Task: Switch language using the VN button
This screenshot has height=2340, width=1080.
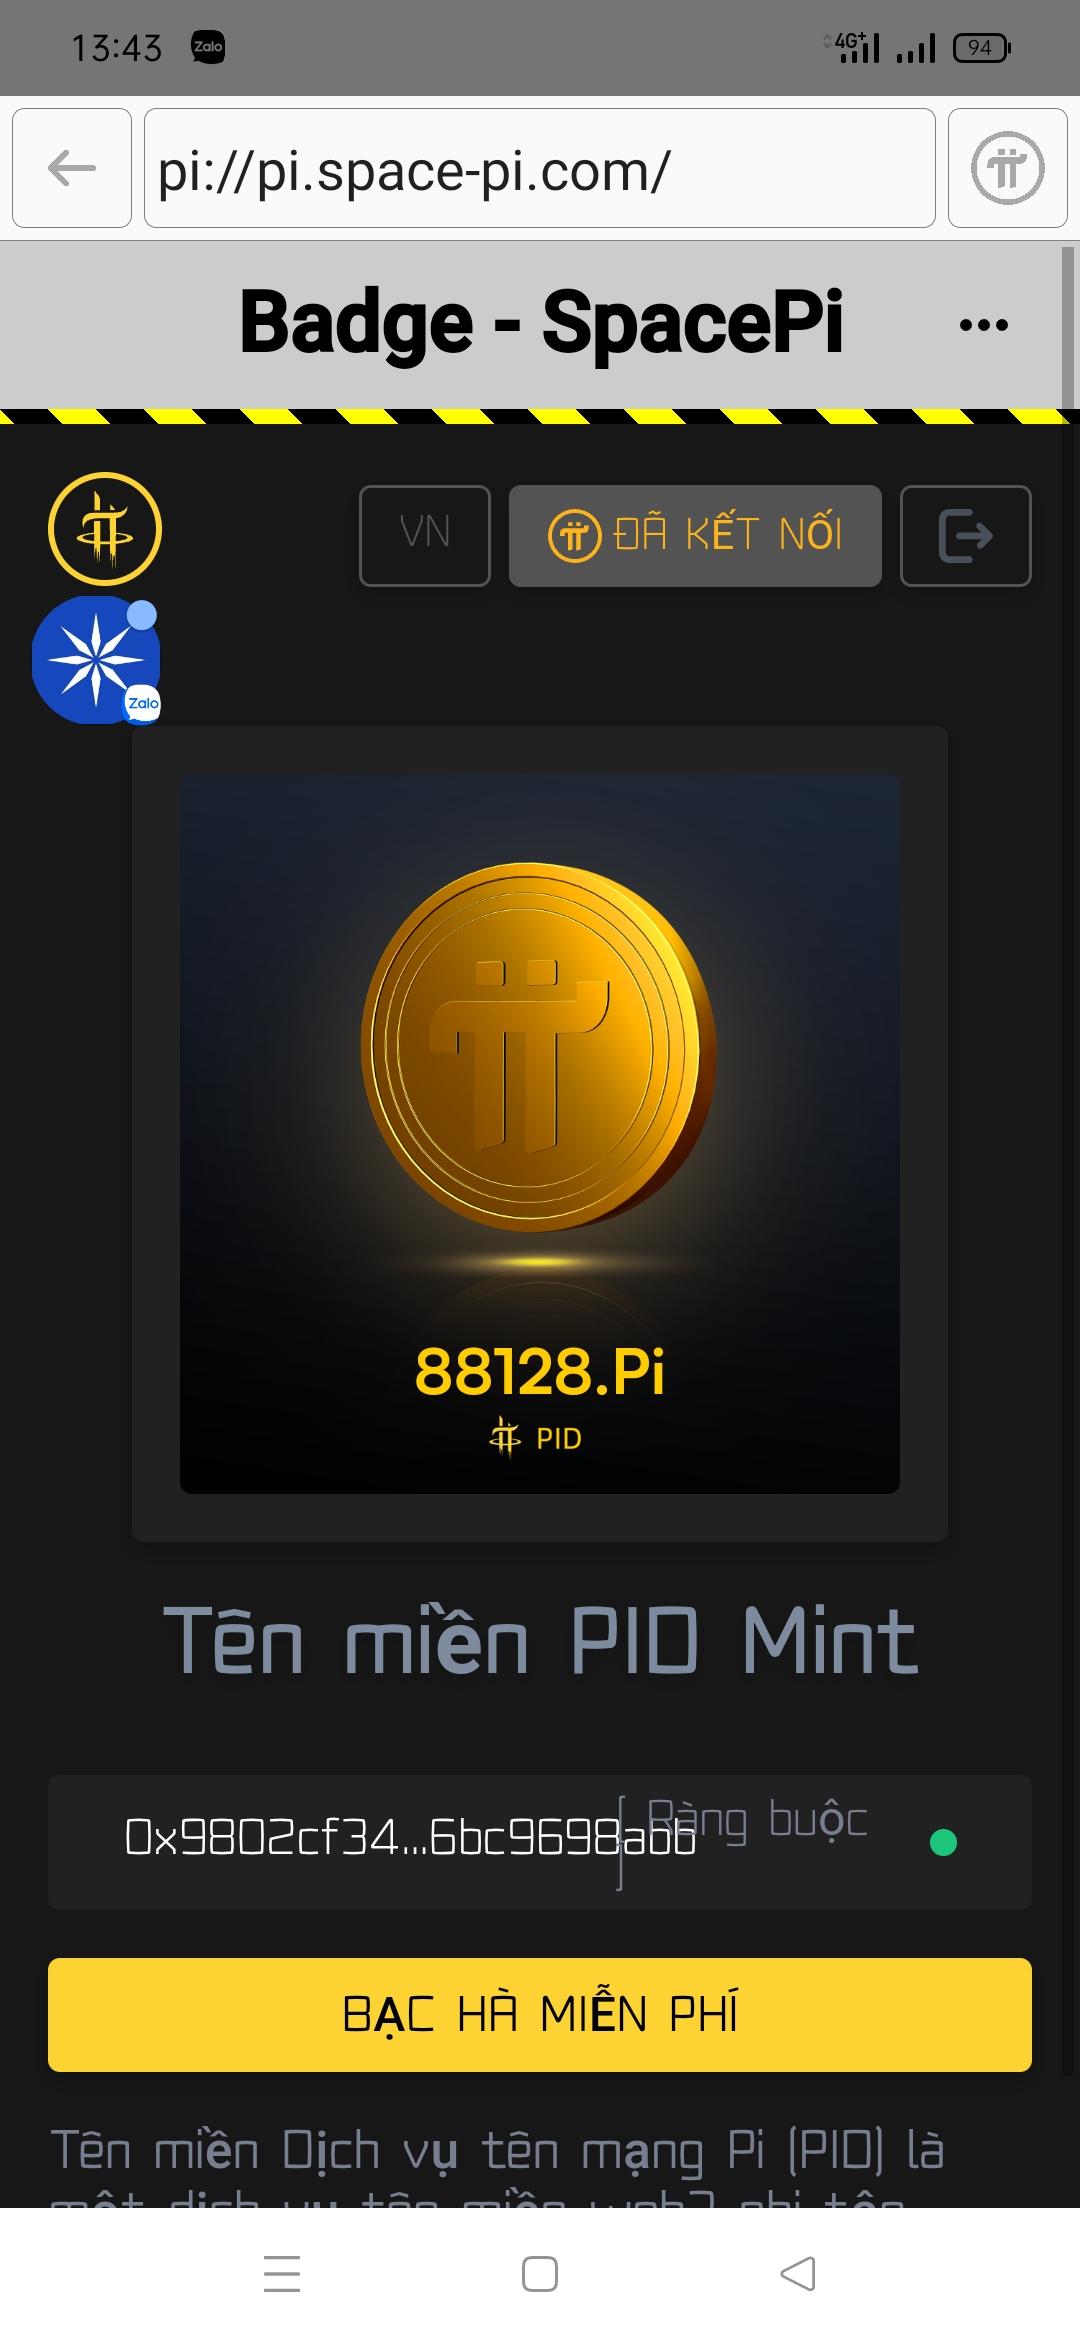Action: pos(425,535)
